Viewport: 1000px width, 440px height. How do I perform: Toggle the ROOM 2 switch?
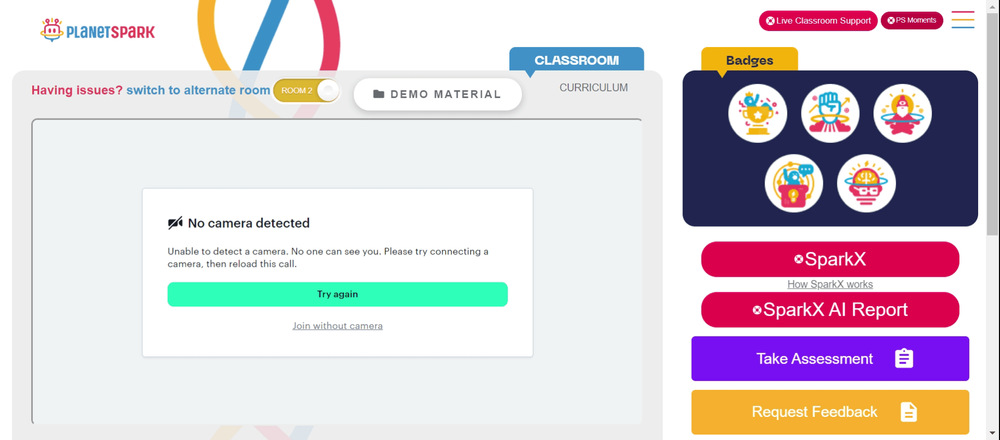tap(307, 91)
